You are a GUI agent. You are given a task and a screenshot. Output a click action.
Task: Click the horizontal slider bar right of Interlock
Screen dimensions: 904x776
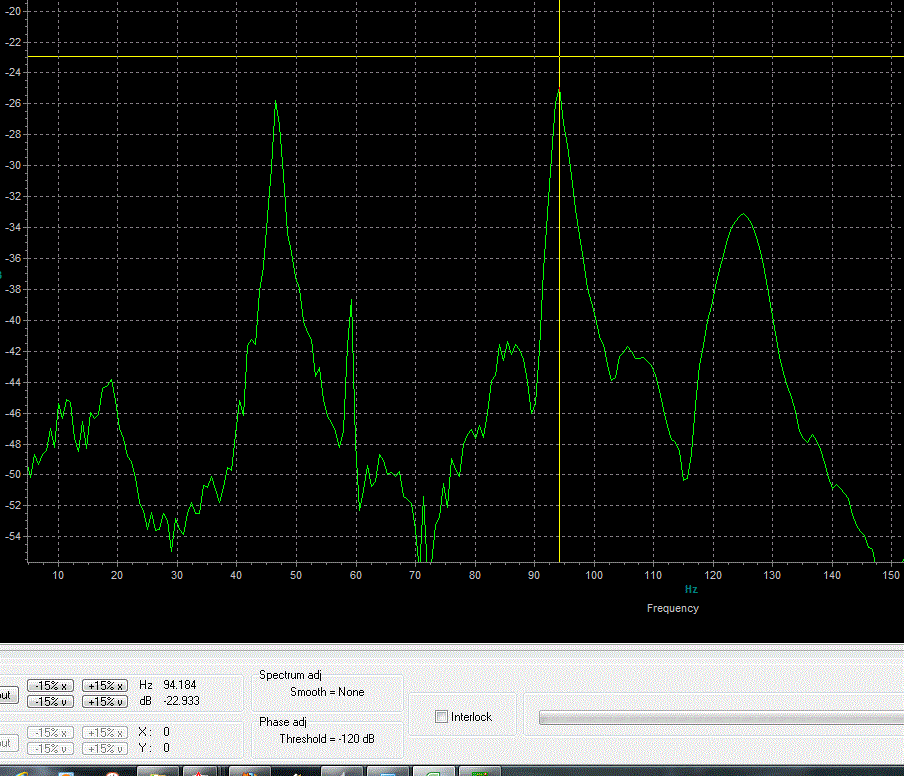coord(721,717)
